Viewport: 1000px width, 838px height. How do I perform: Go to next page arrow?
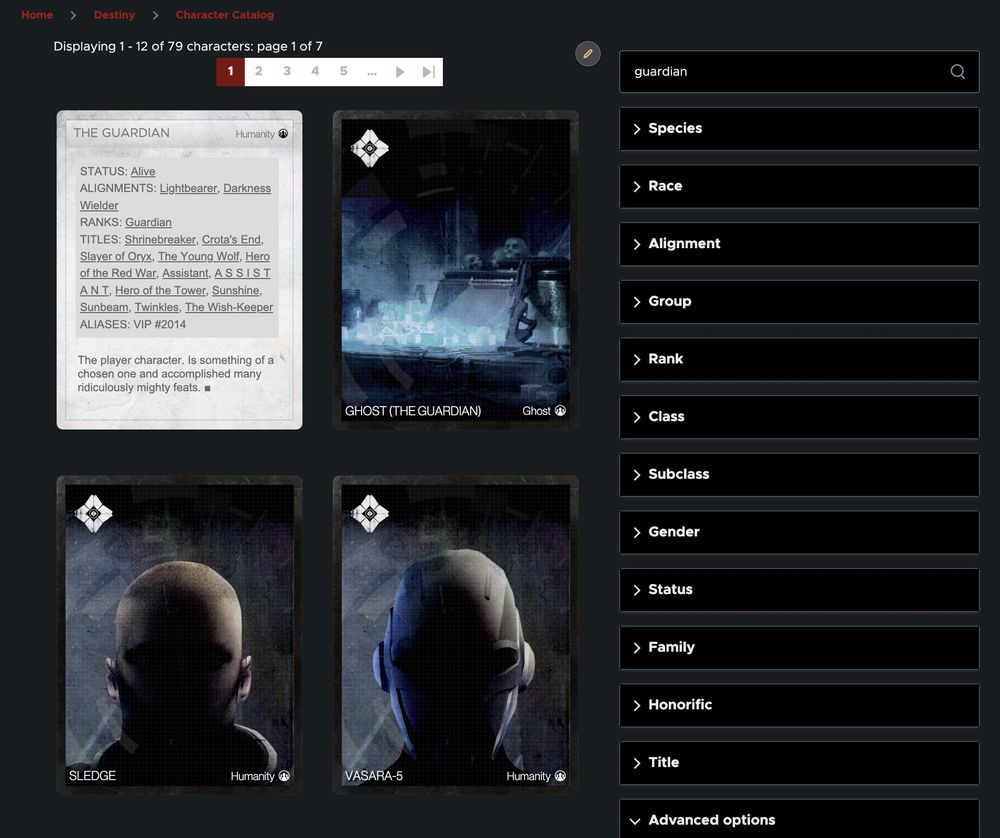tap(400, 72)
